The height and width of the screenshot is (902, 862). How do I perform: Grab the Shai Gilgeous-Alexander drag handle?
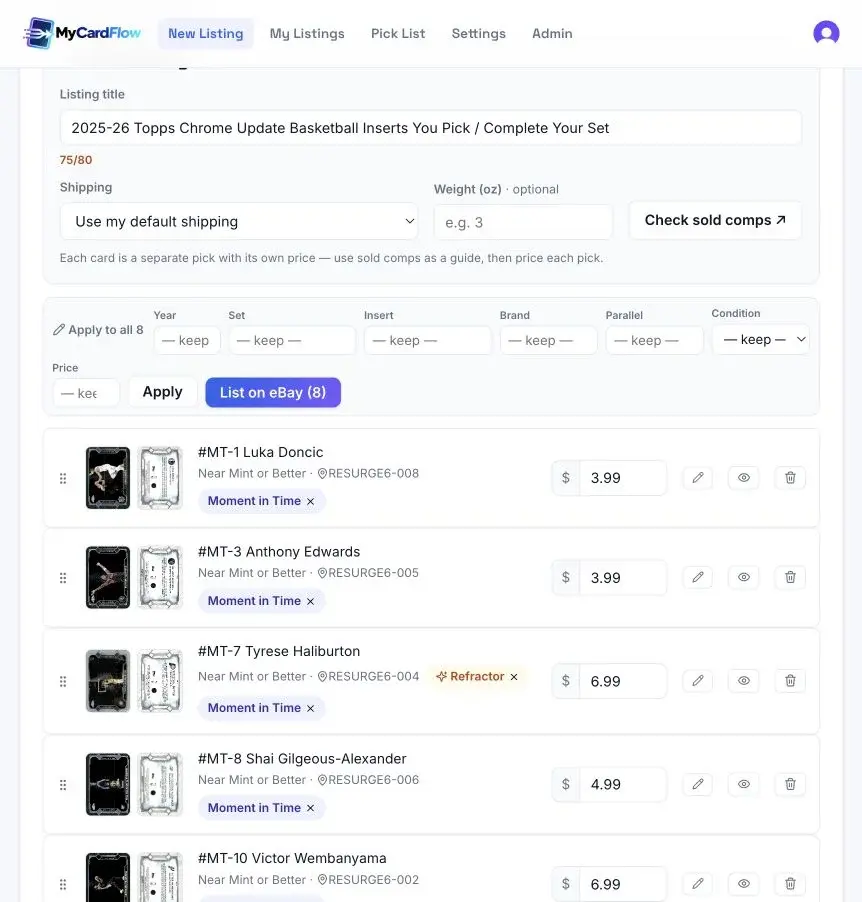[x=63, y=785]
